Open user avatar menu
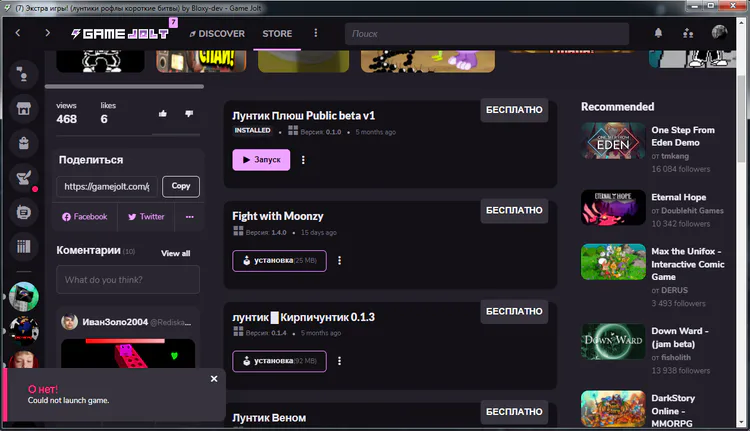Viewport: 750px width, 431px height. [x=719, y=33]
